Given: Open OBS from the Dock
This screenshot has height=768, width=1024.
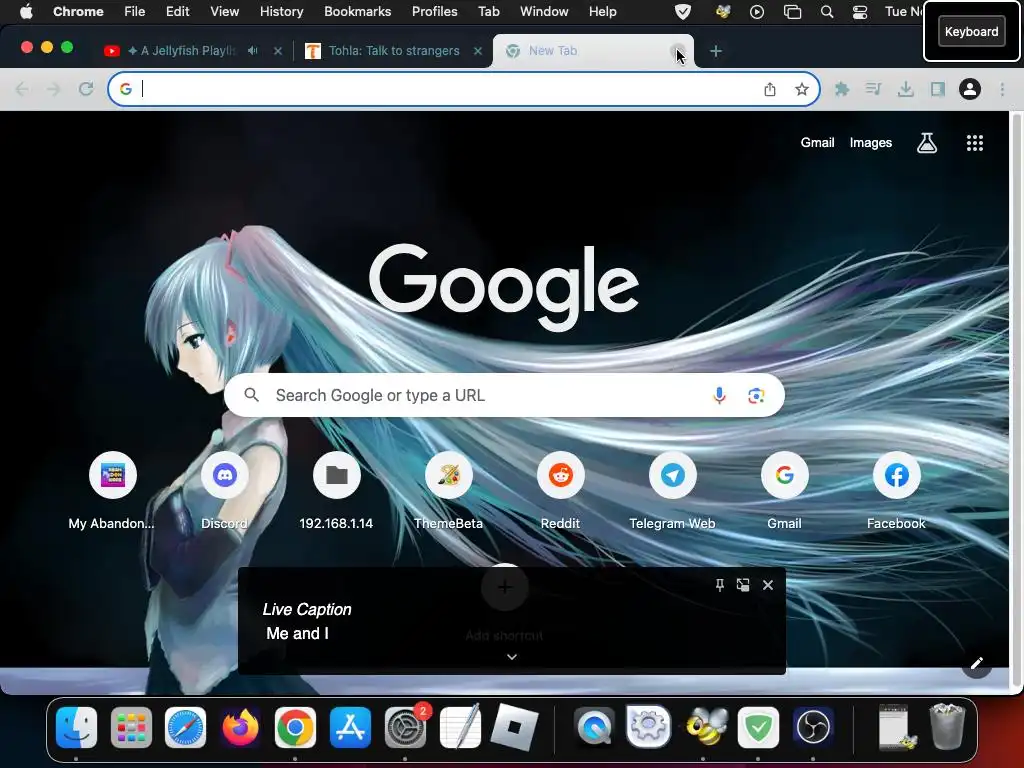Looking at the screenshot, I should click(x=812, y=727).
